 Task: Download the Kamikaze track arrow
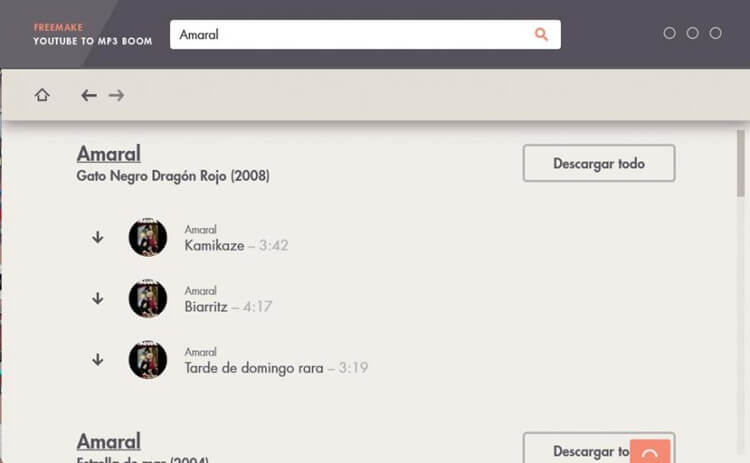[x=98, y=237]
